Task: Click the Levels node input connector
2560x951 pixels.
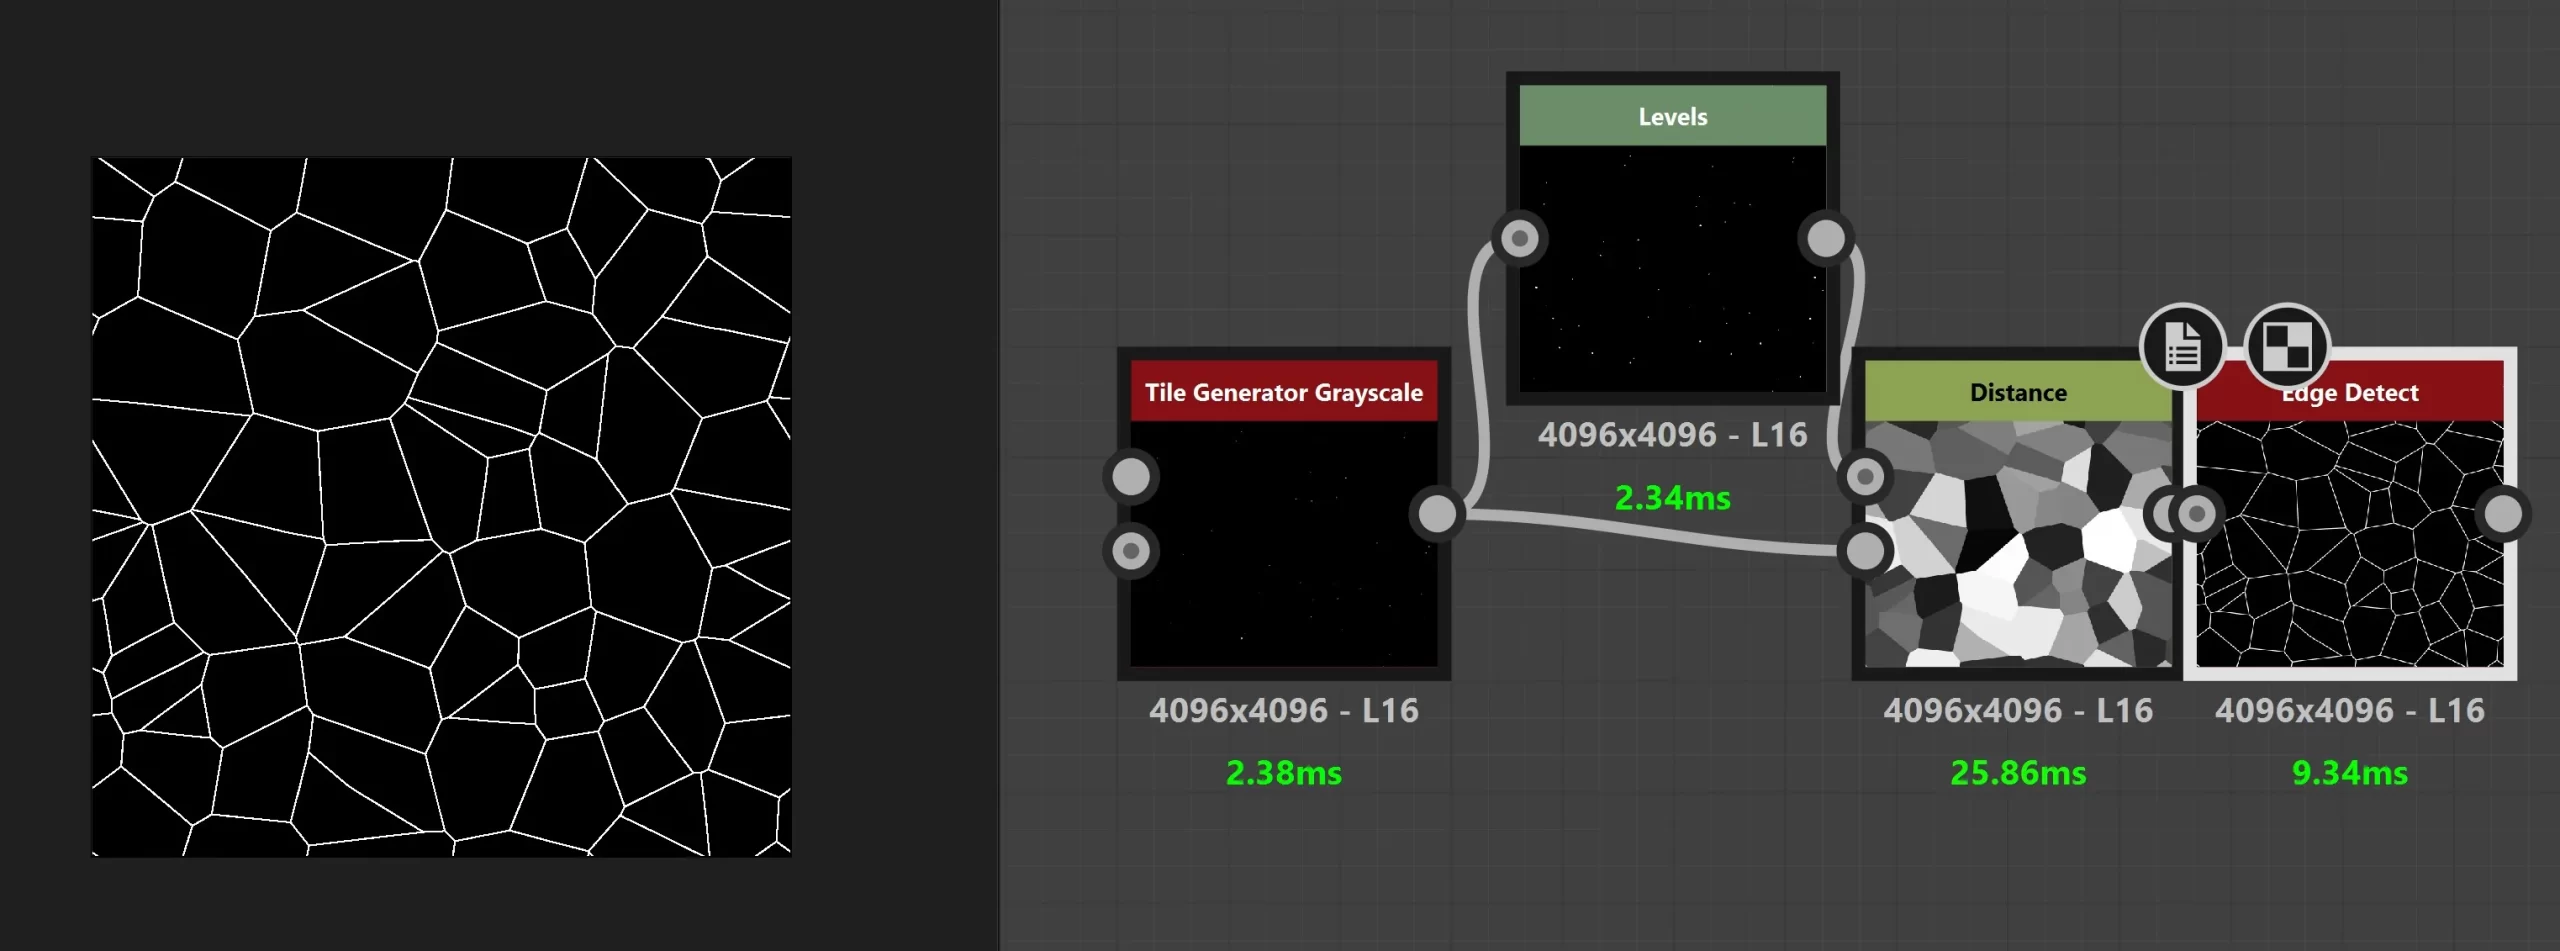Action: pos(1520,238)
